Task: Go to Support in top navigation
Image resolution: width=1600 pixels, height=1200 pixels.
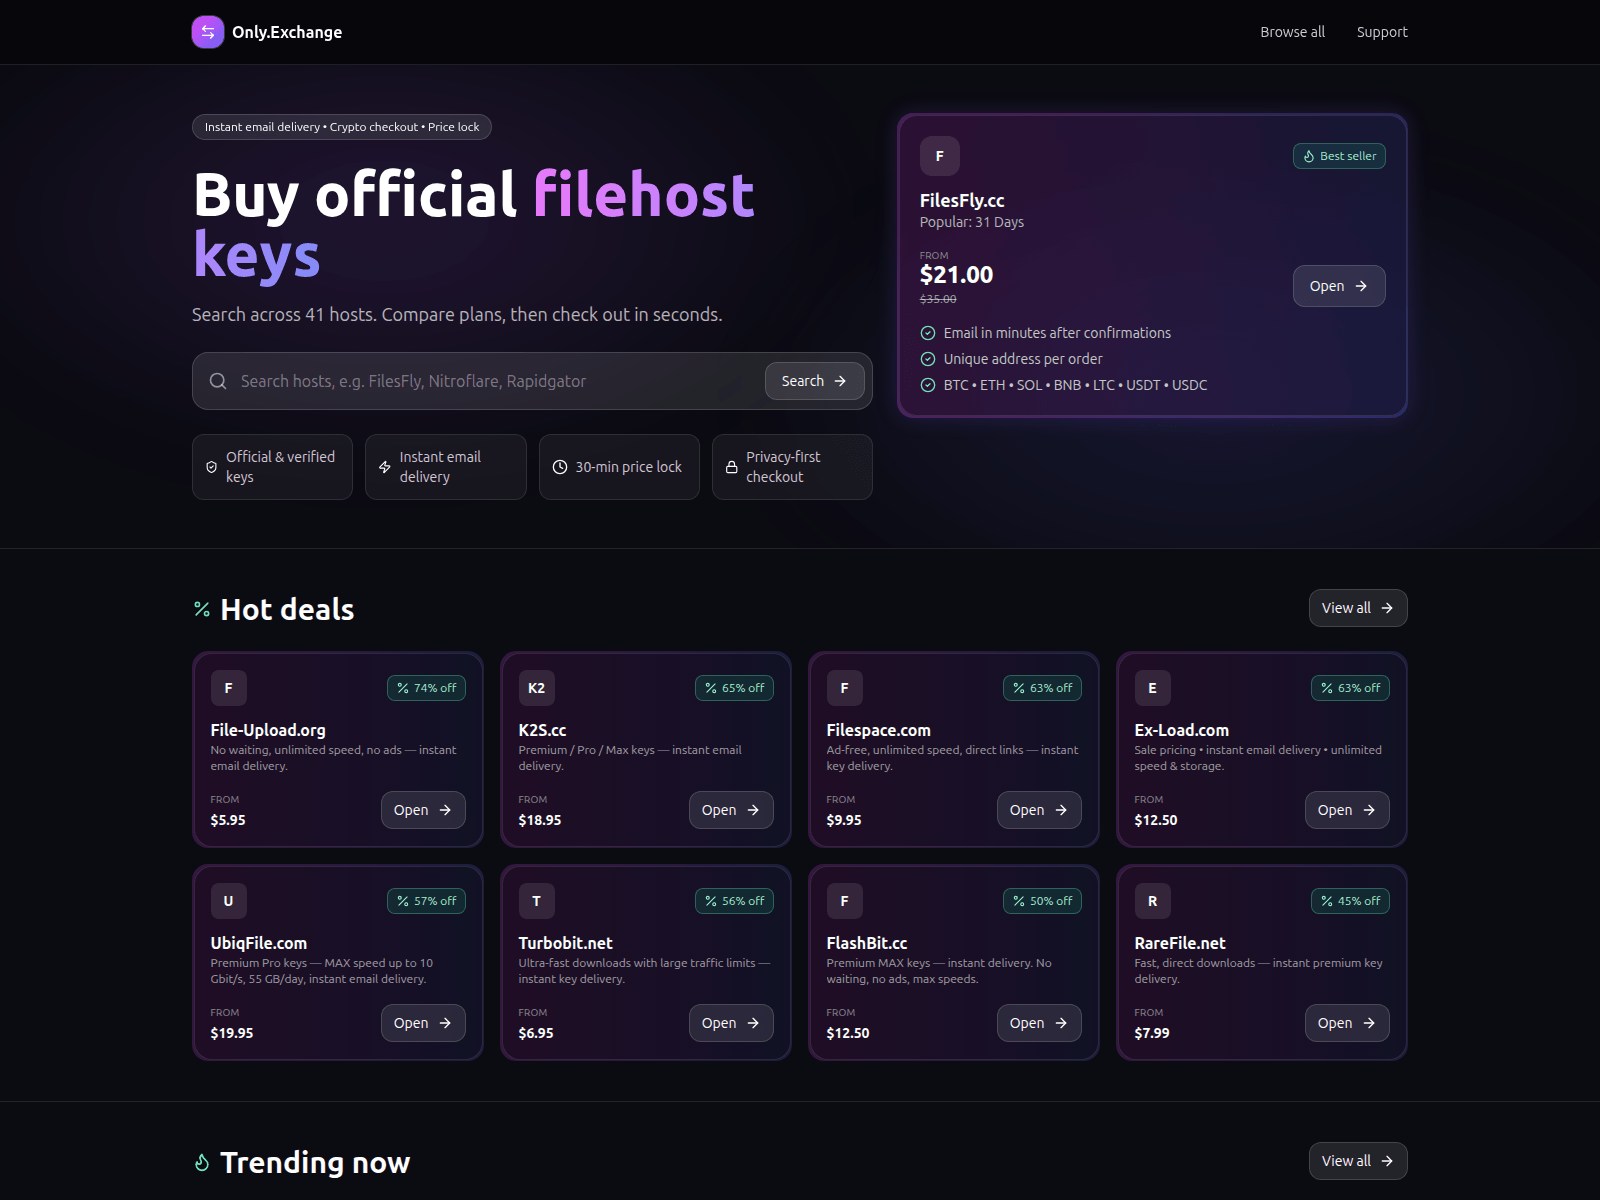Action: tap(1381, 32)
